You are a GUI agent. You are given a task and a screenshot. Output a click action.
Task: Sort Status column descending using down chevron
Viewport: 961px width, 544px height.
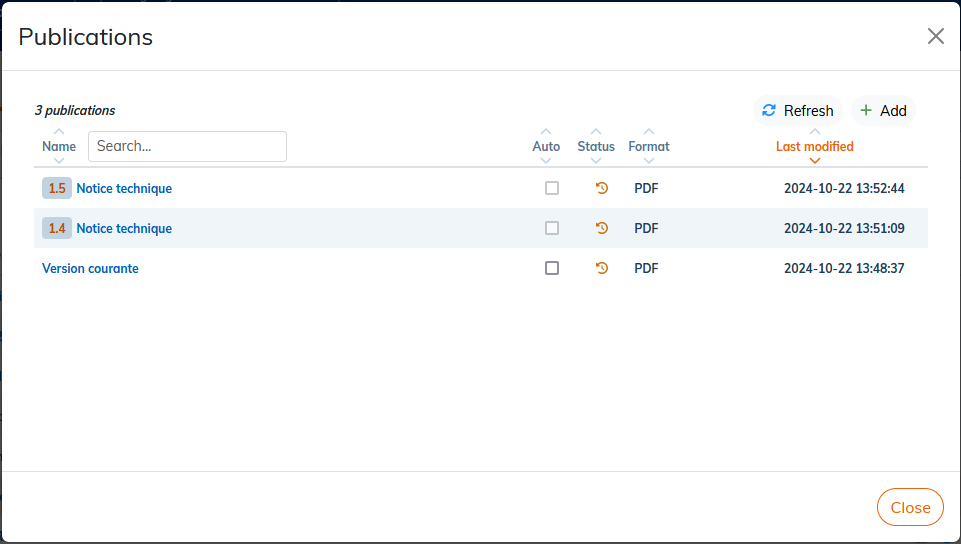(596, 161)
